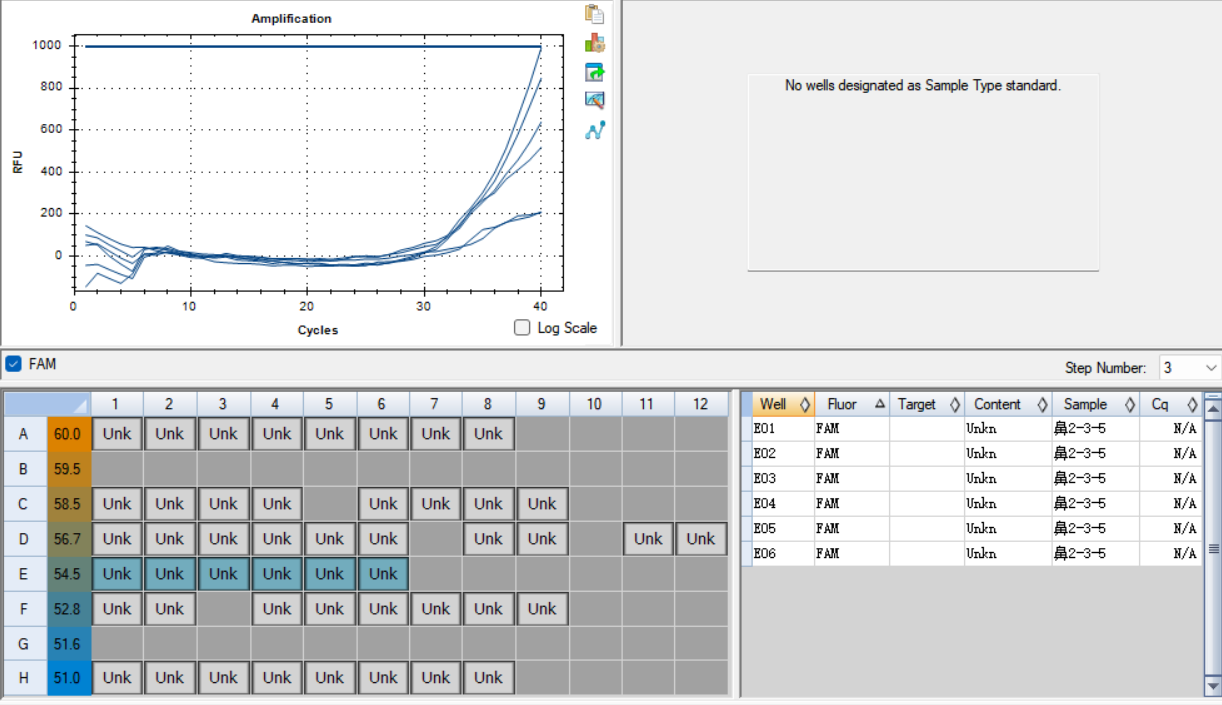Sort results by Well column header
Image resolution: width=1222 pixels, height=705 pixels.
click(x=783, y=404)
